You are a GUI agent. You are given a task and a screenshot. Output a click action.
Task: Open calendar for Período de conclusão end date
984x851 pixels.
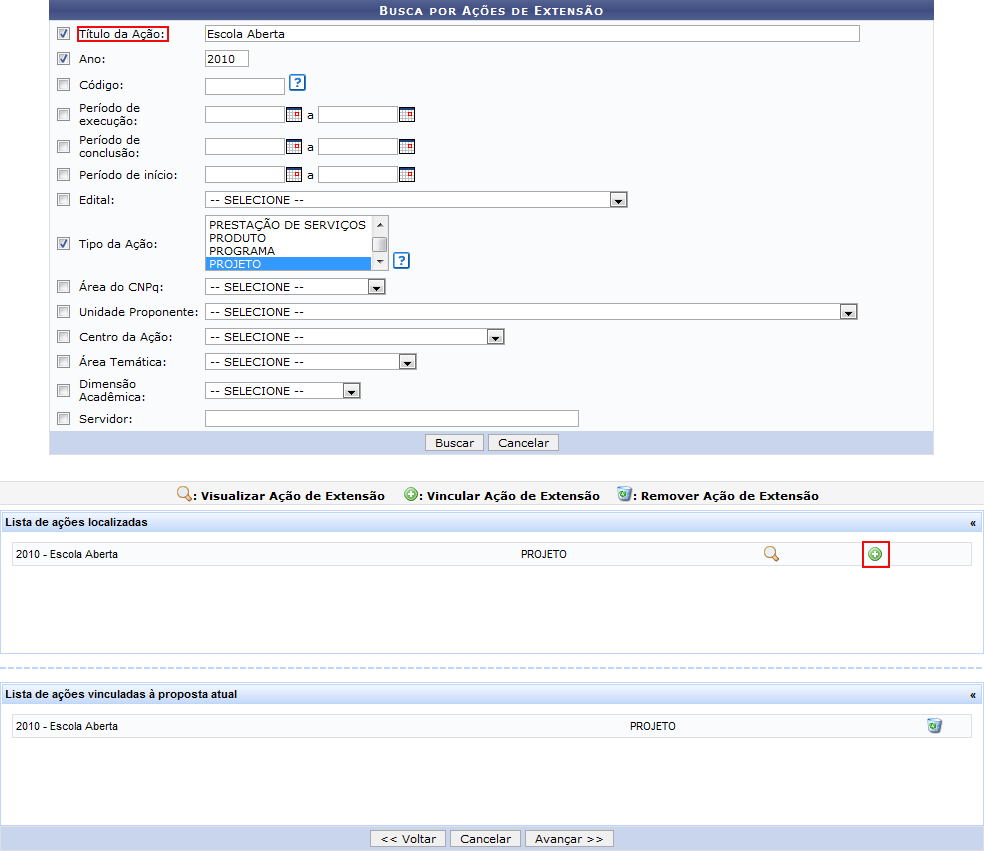click(407, 146)
